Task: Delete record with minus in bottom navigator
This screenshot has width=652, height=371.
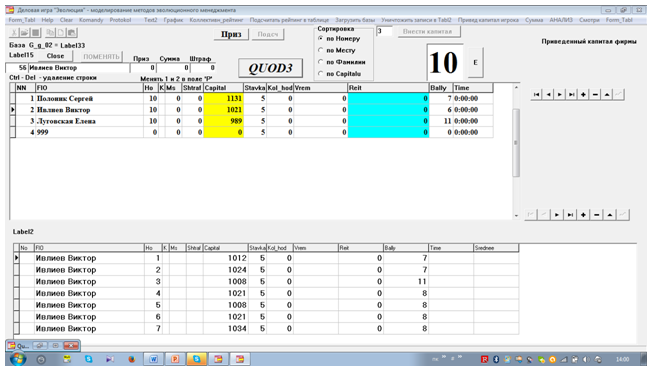Action: (x=597, y=215)
